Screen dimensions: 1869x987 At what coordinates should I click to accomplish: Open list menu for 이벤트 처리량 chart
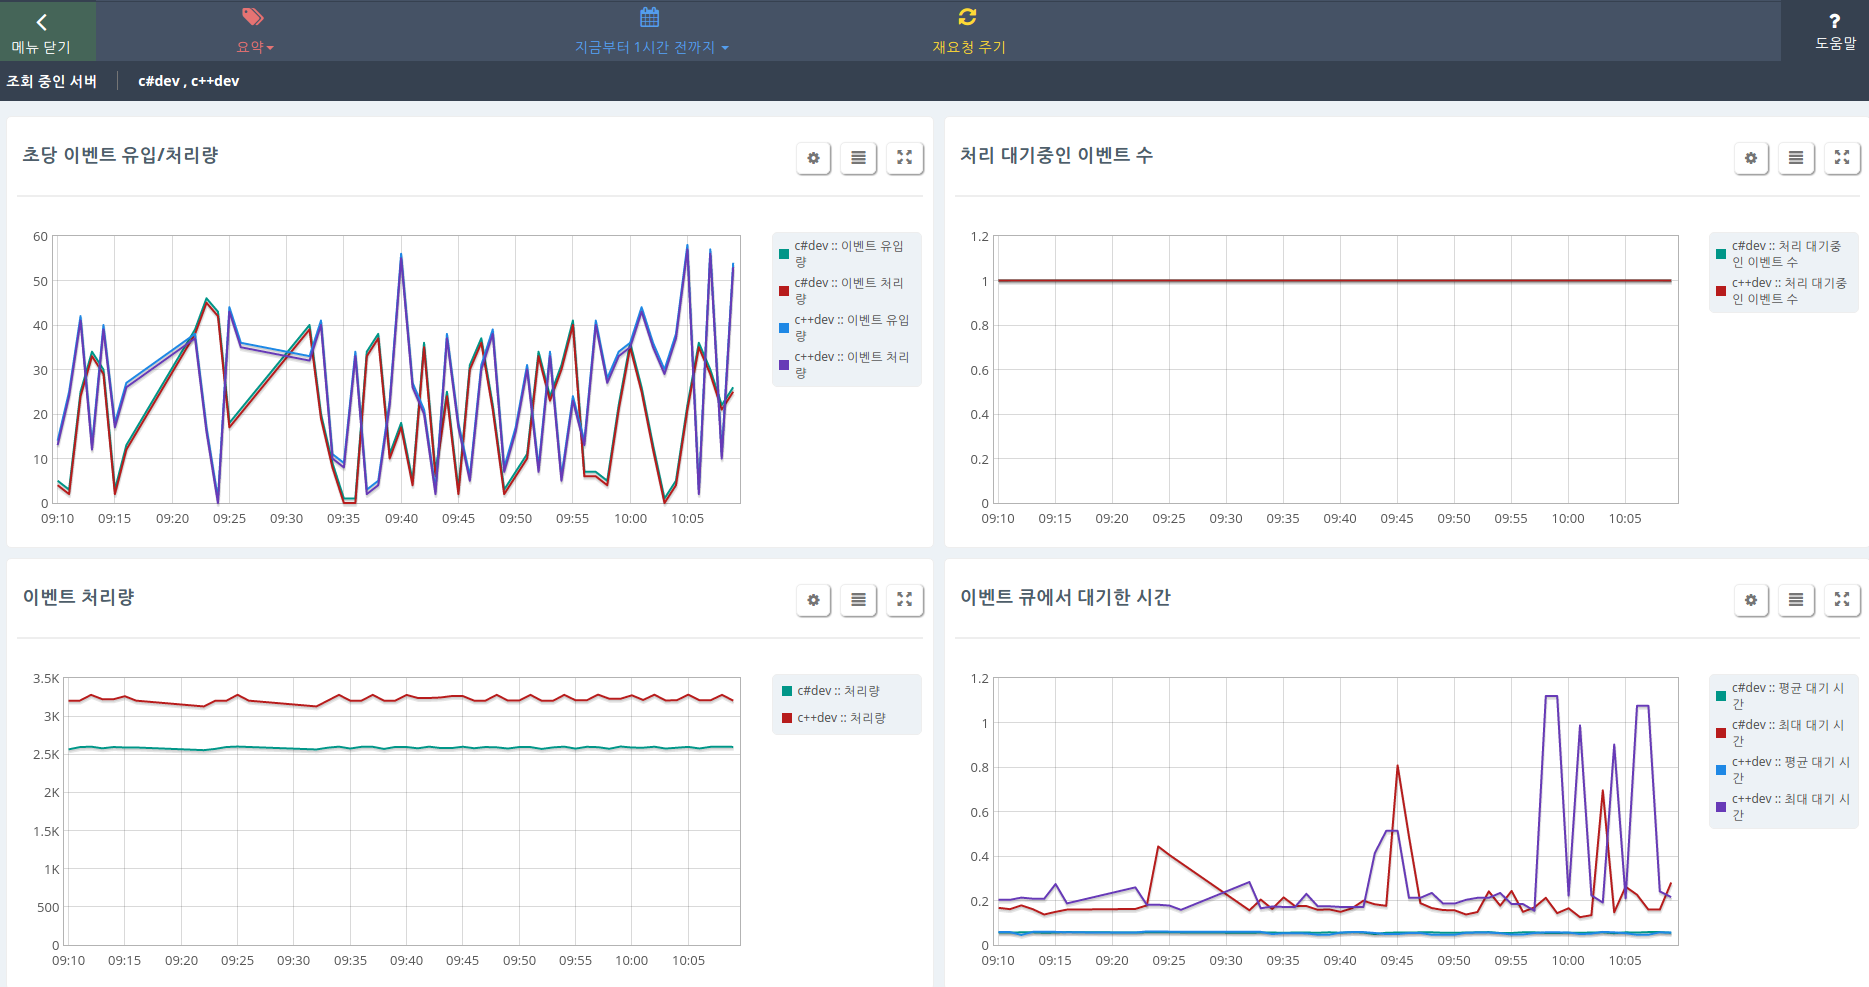[x=859, y=600]
